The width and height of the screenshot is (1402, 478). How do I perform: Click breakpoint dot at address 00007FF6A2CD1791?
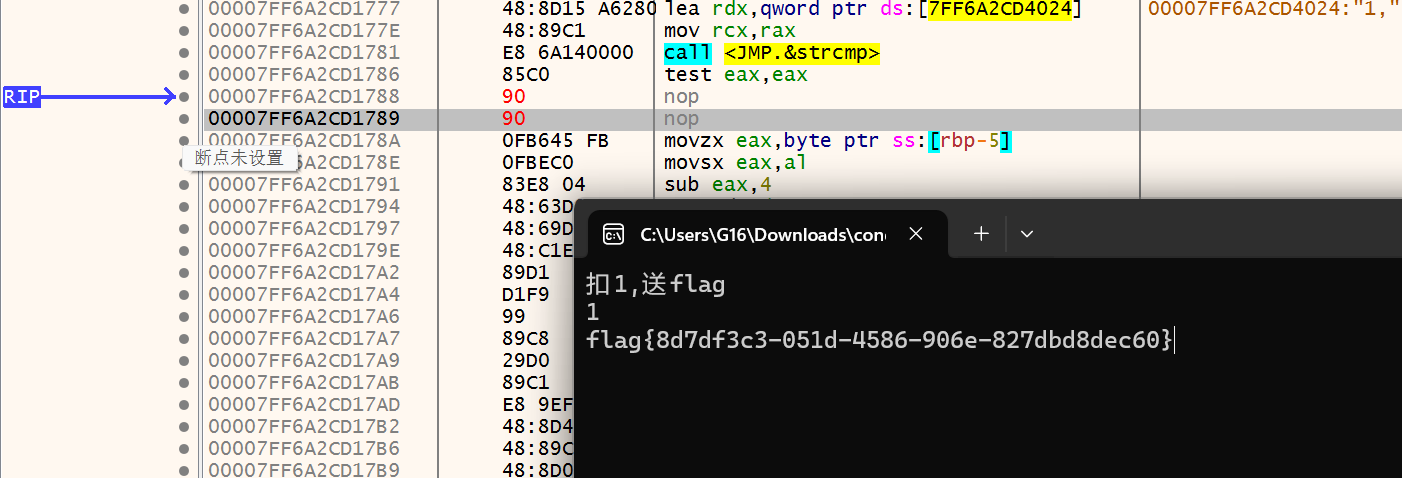(x=183, y=185)
